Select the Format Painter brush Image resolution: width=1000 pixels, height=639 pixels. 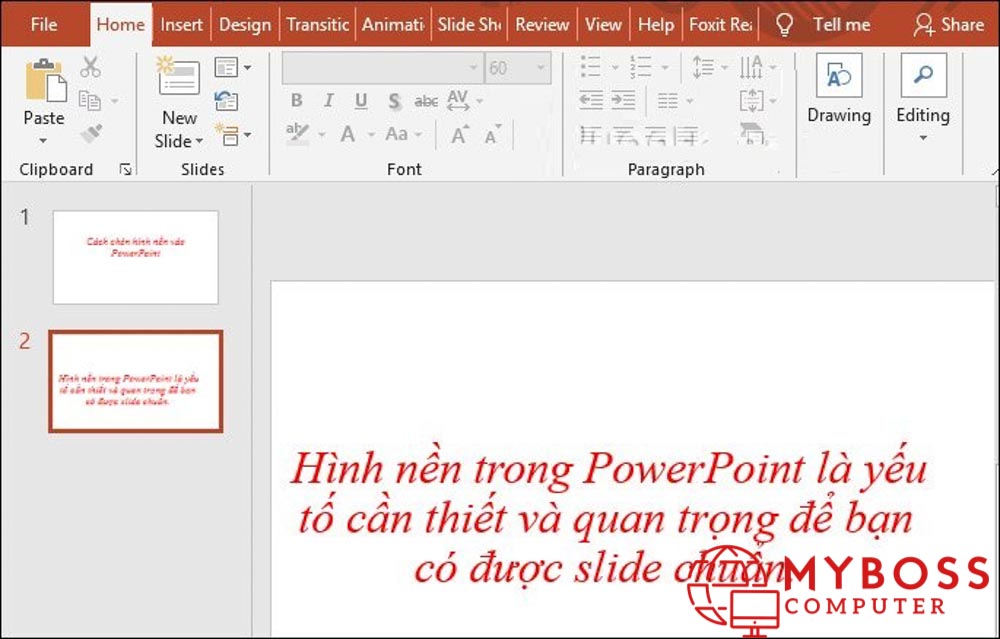click(91, 133)
